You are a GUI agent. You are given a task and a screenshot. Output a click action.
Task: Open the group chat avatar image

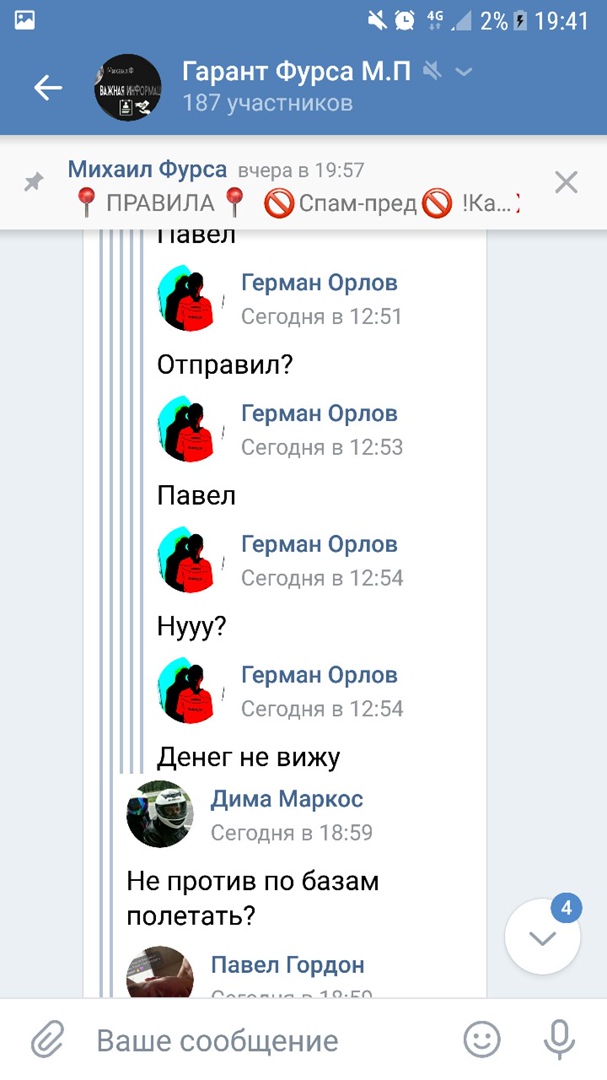pyautogui.click(x=127, y=87)
